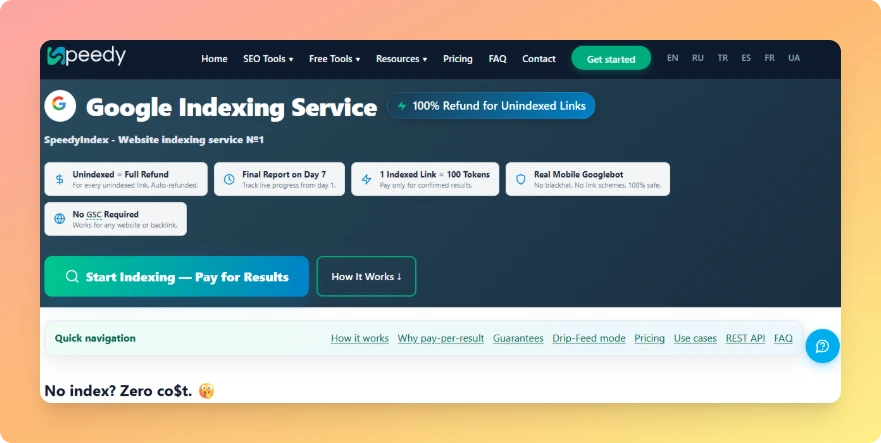
Task: Click the Unindexed = Full Refund text
Action: point(120,174)
